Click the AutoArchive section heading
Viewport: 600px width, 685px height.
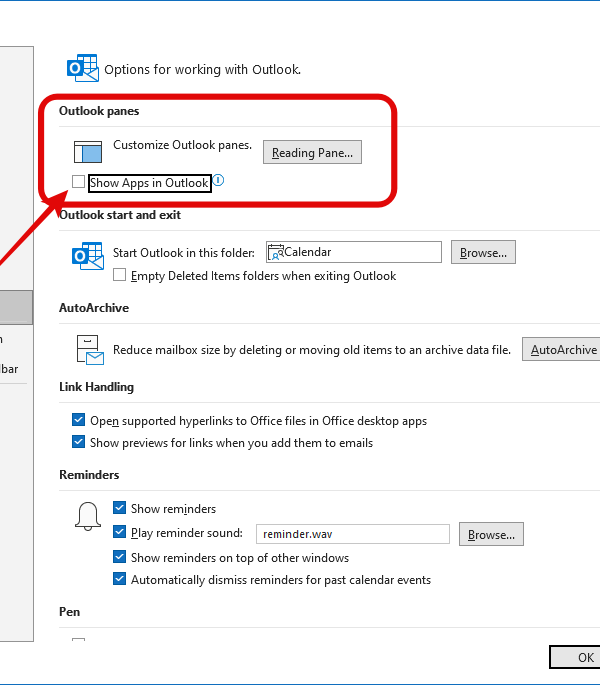[x=94, y=308]
